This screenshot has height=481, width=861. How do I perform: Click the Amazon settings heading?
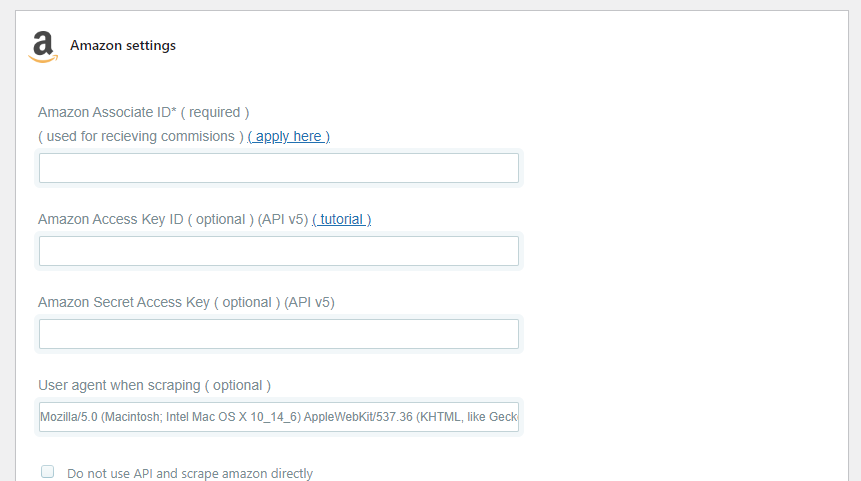pos(123,46)
